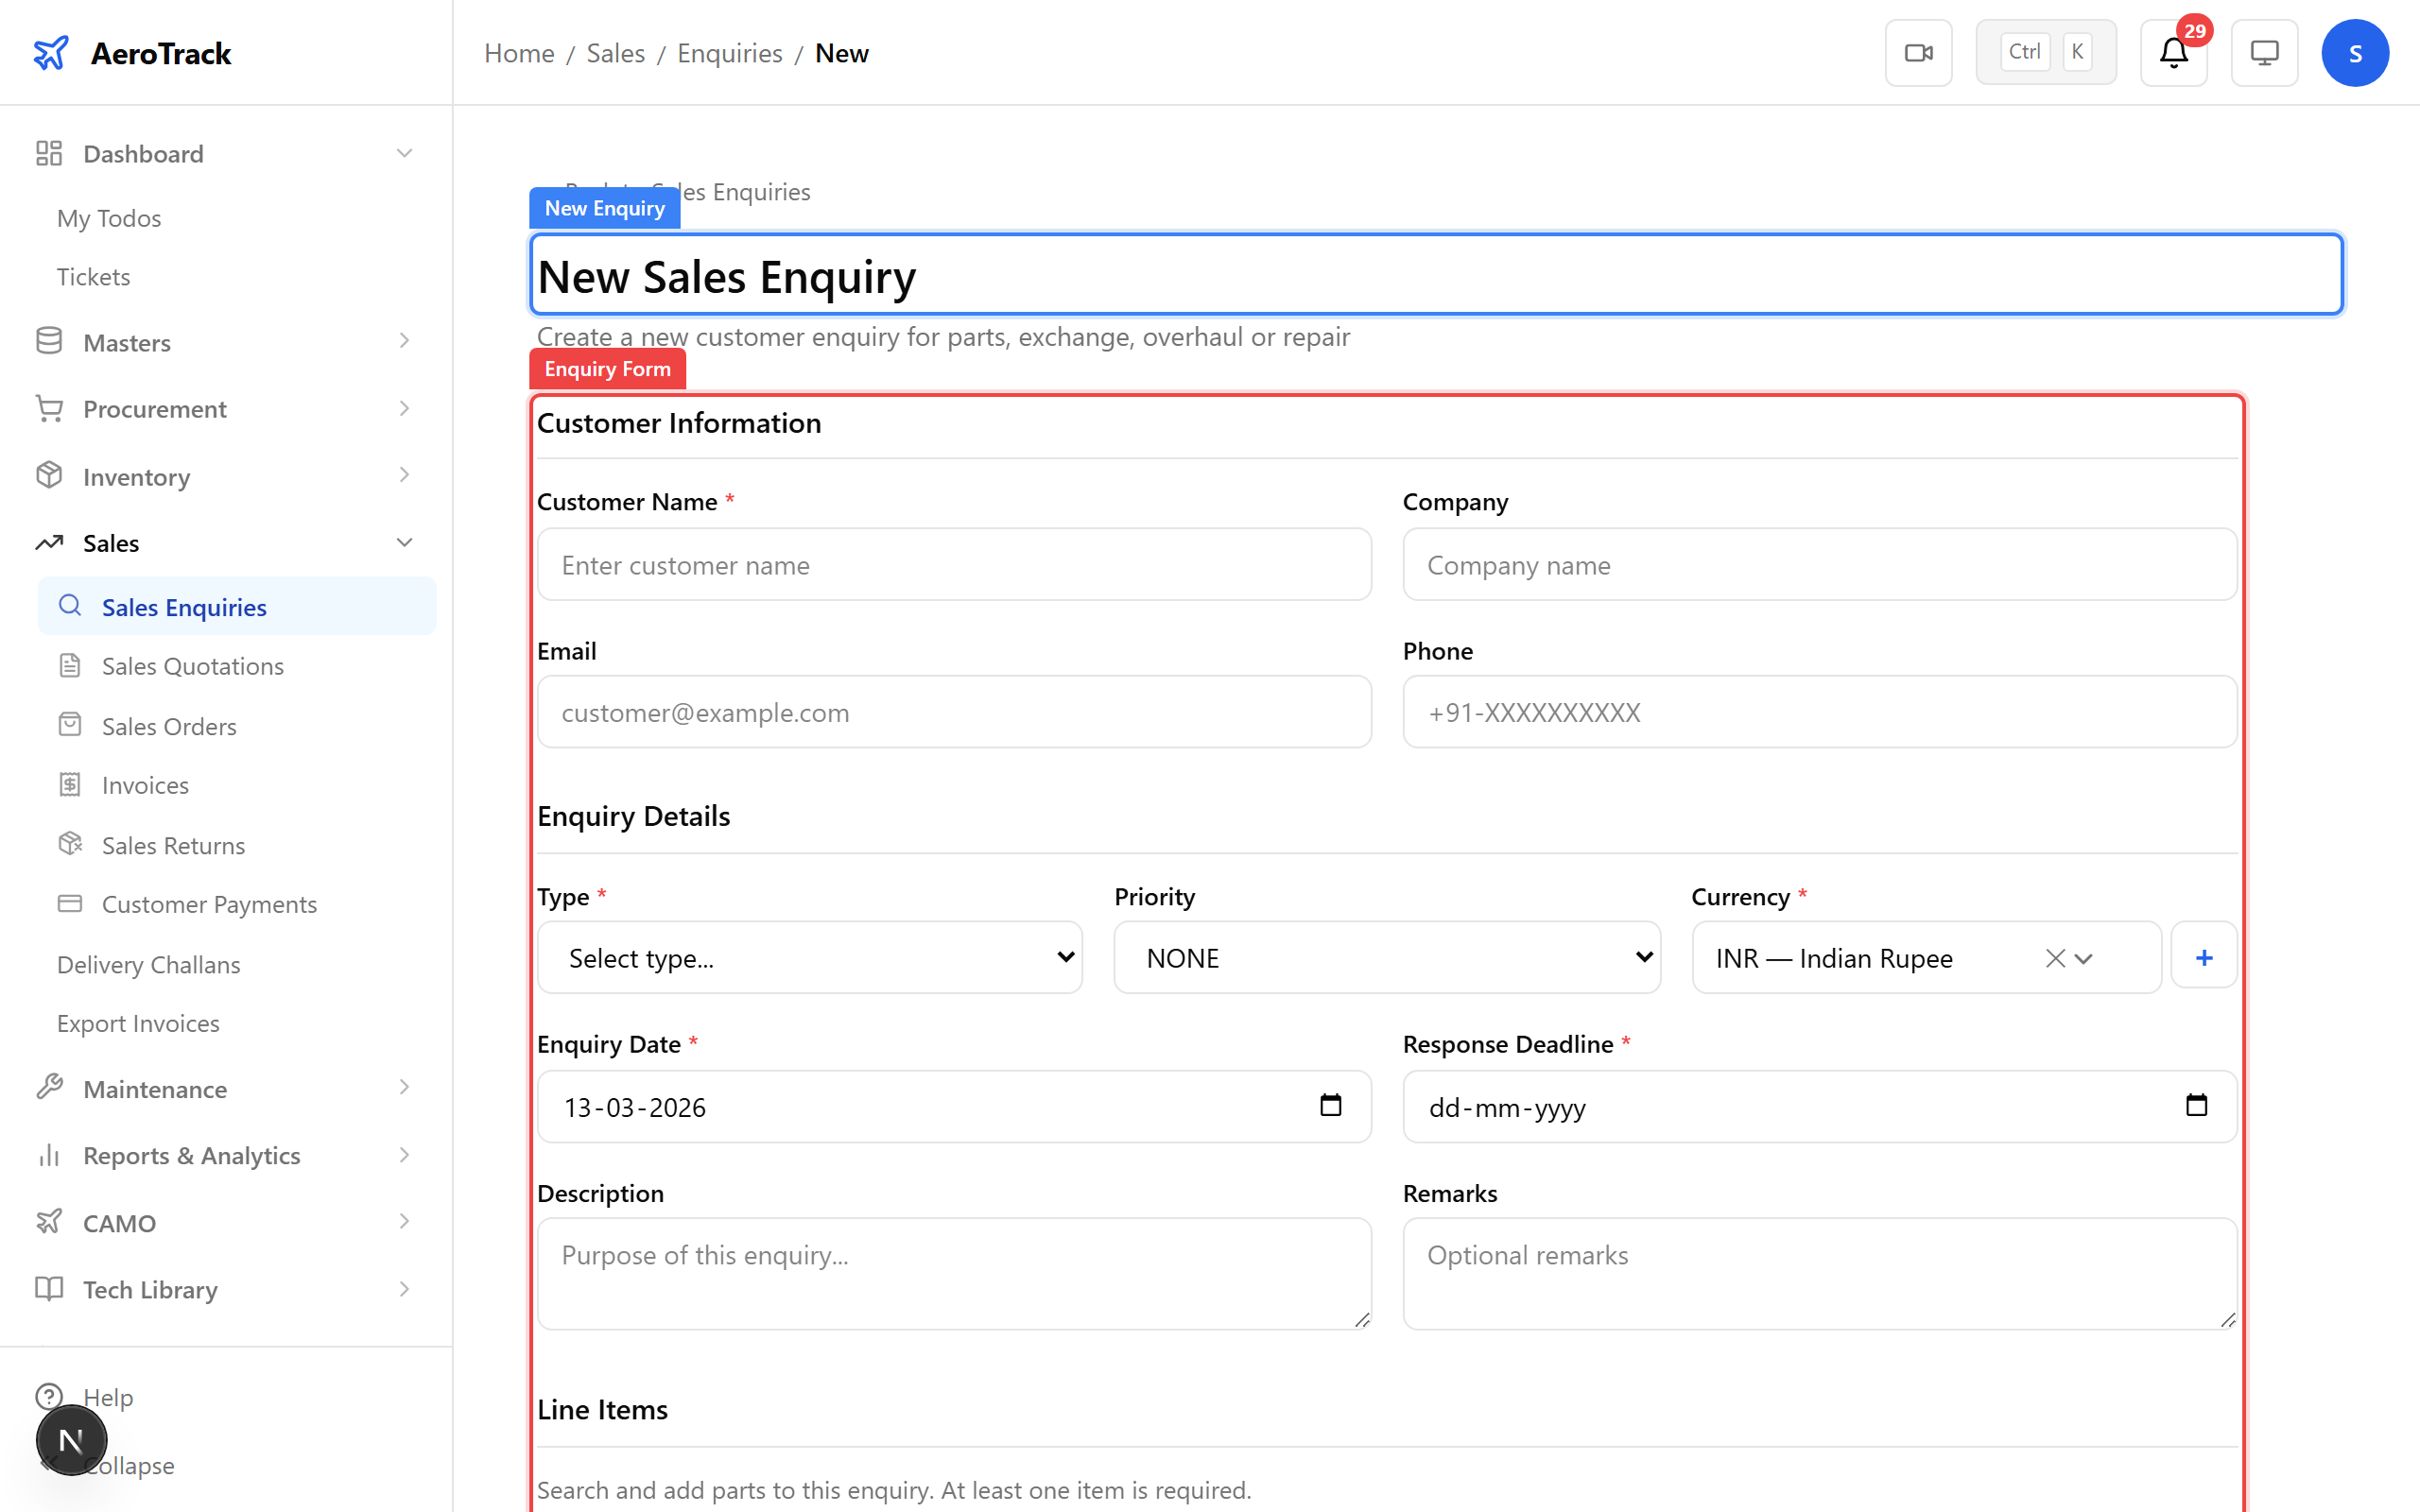2420x1512 pixels.
Task: Open the Sales Quotations section
Action: [x=192, y=665]
